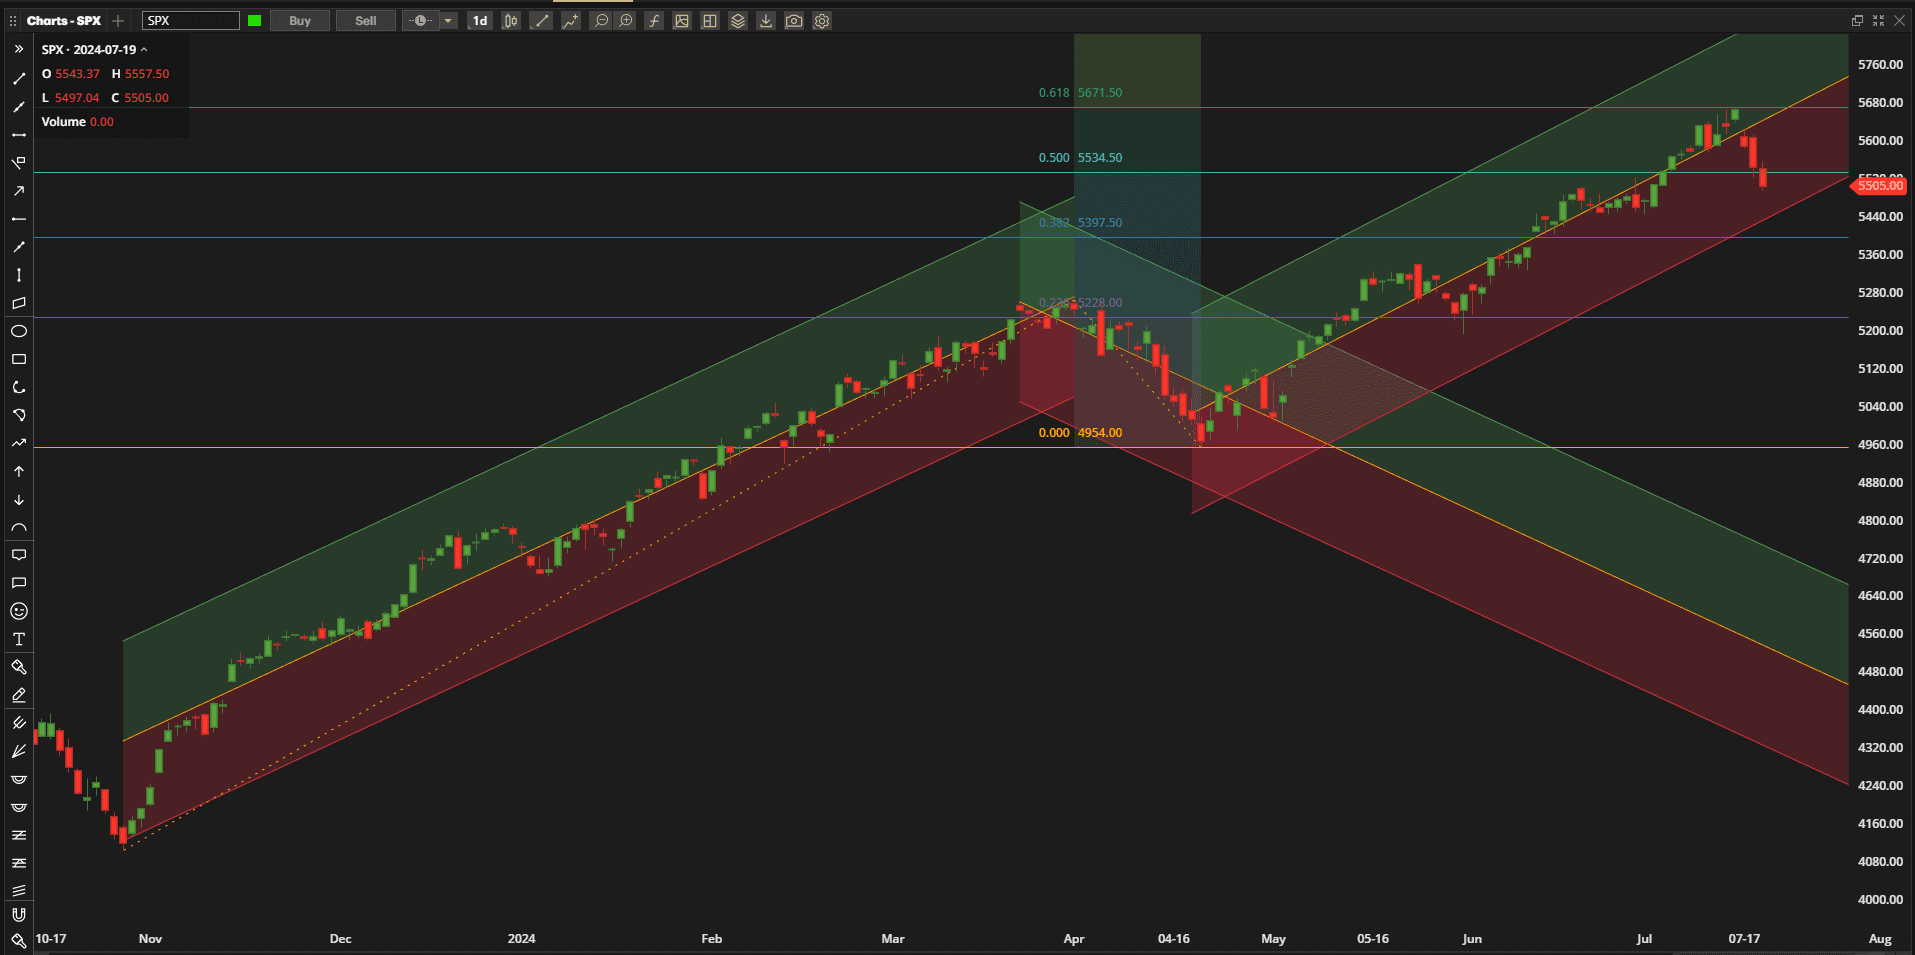
Task: Expand the drawing toolbar with double chevron
Action: coord(18,49)
